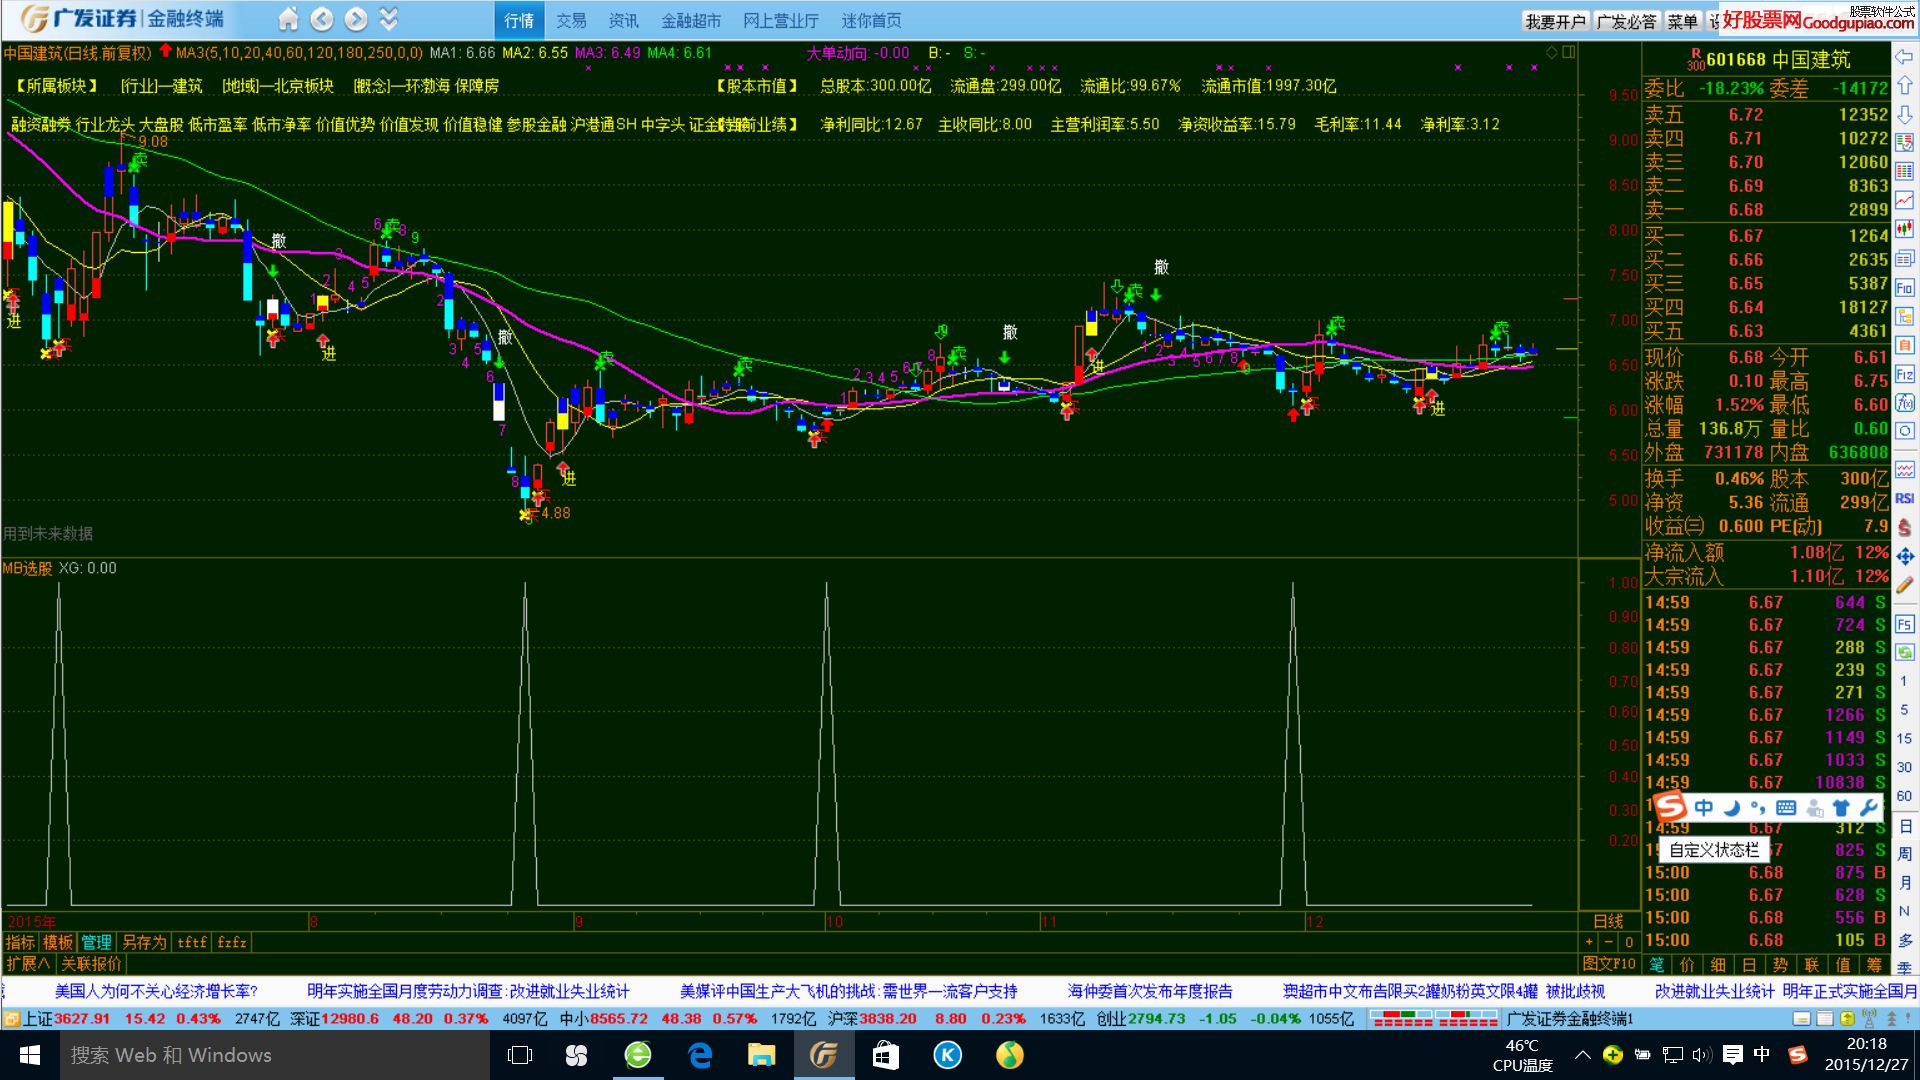Screen dimensions: 1920x1080
Task: Go to the home page icon
Action: point(288,19)
